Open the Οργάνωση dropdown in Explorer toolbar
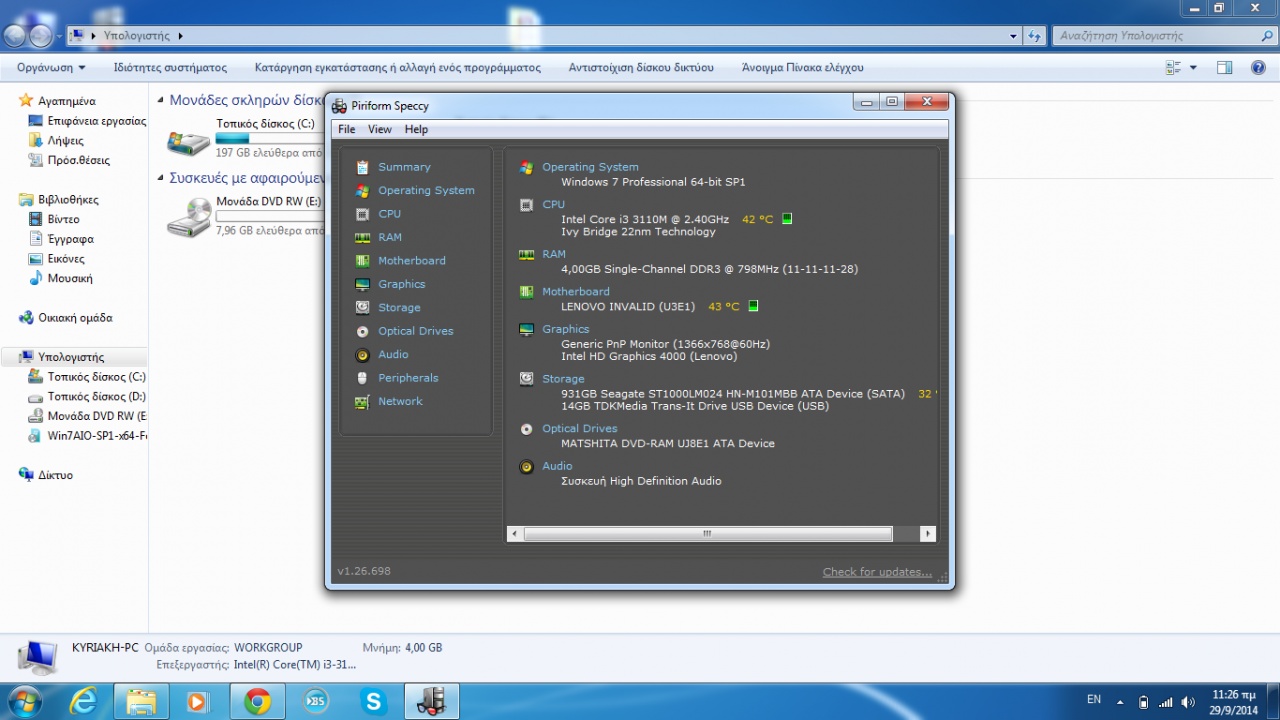The image size is (1280, 720). pos(51,68)
